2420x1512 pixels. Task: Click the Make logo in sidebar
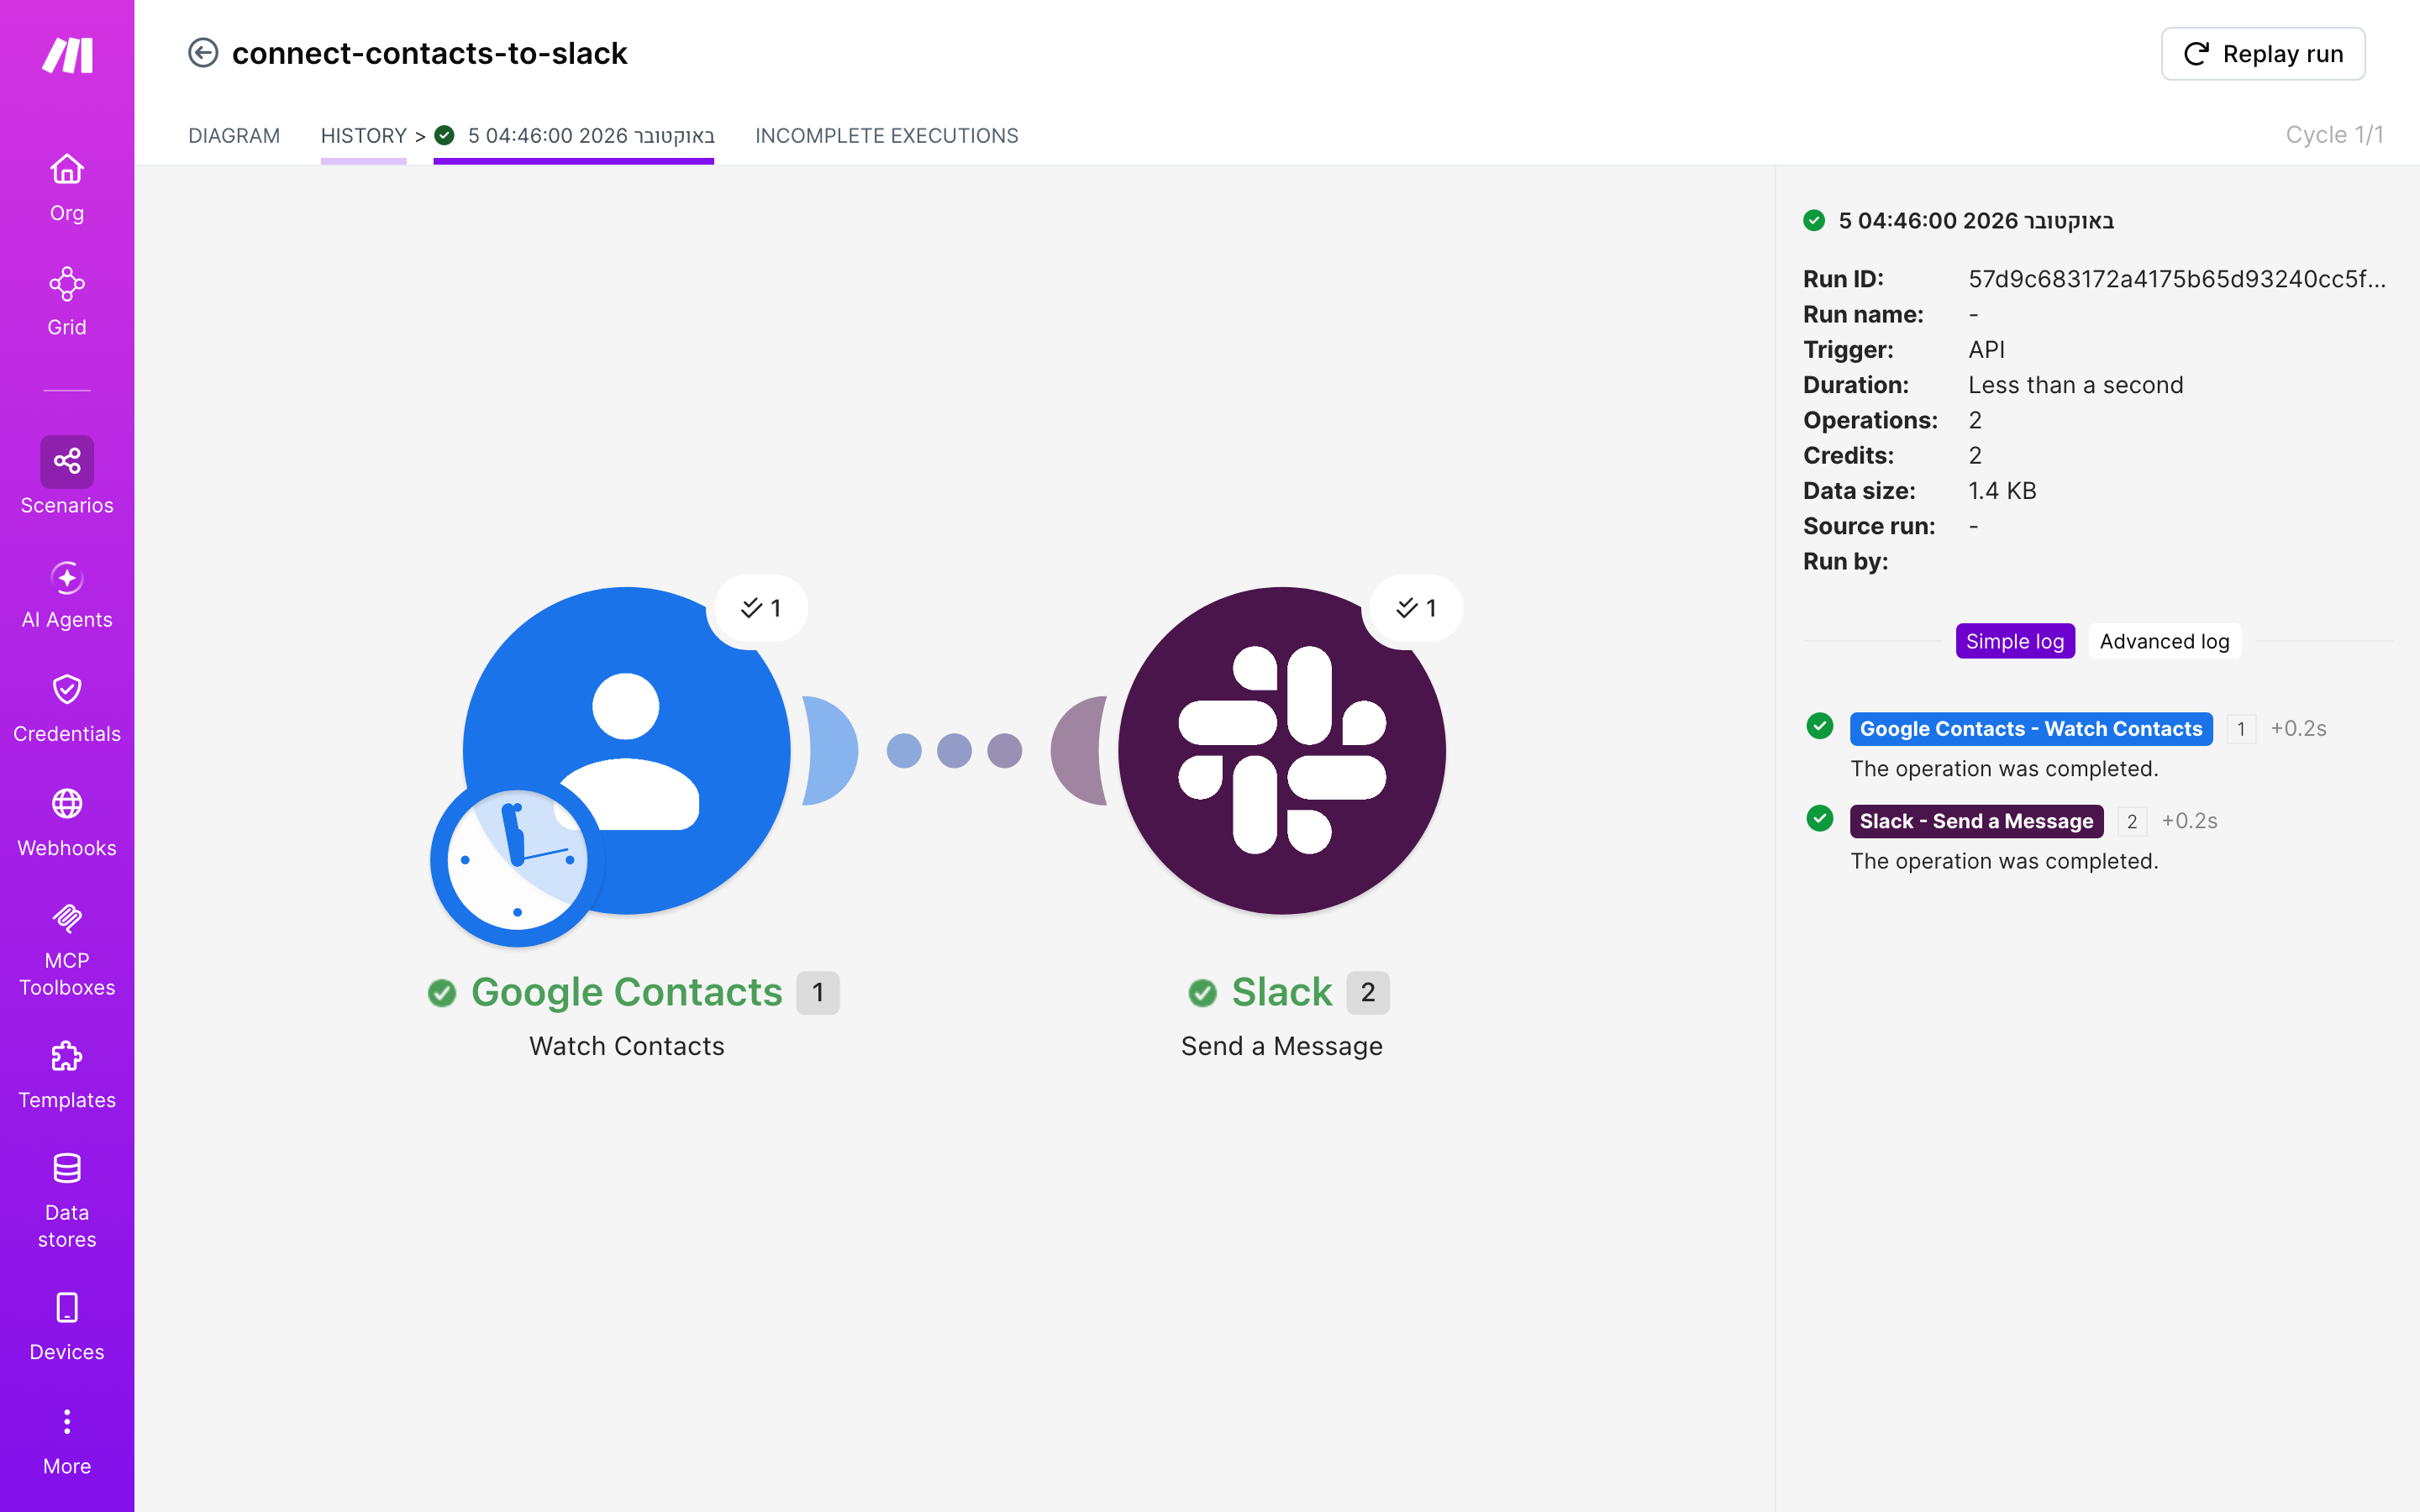(67, 55)
